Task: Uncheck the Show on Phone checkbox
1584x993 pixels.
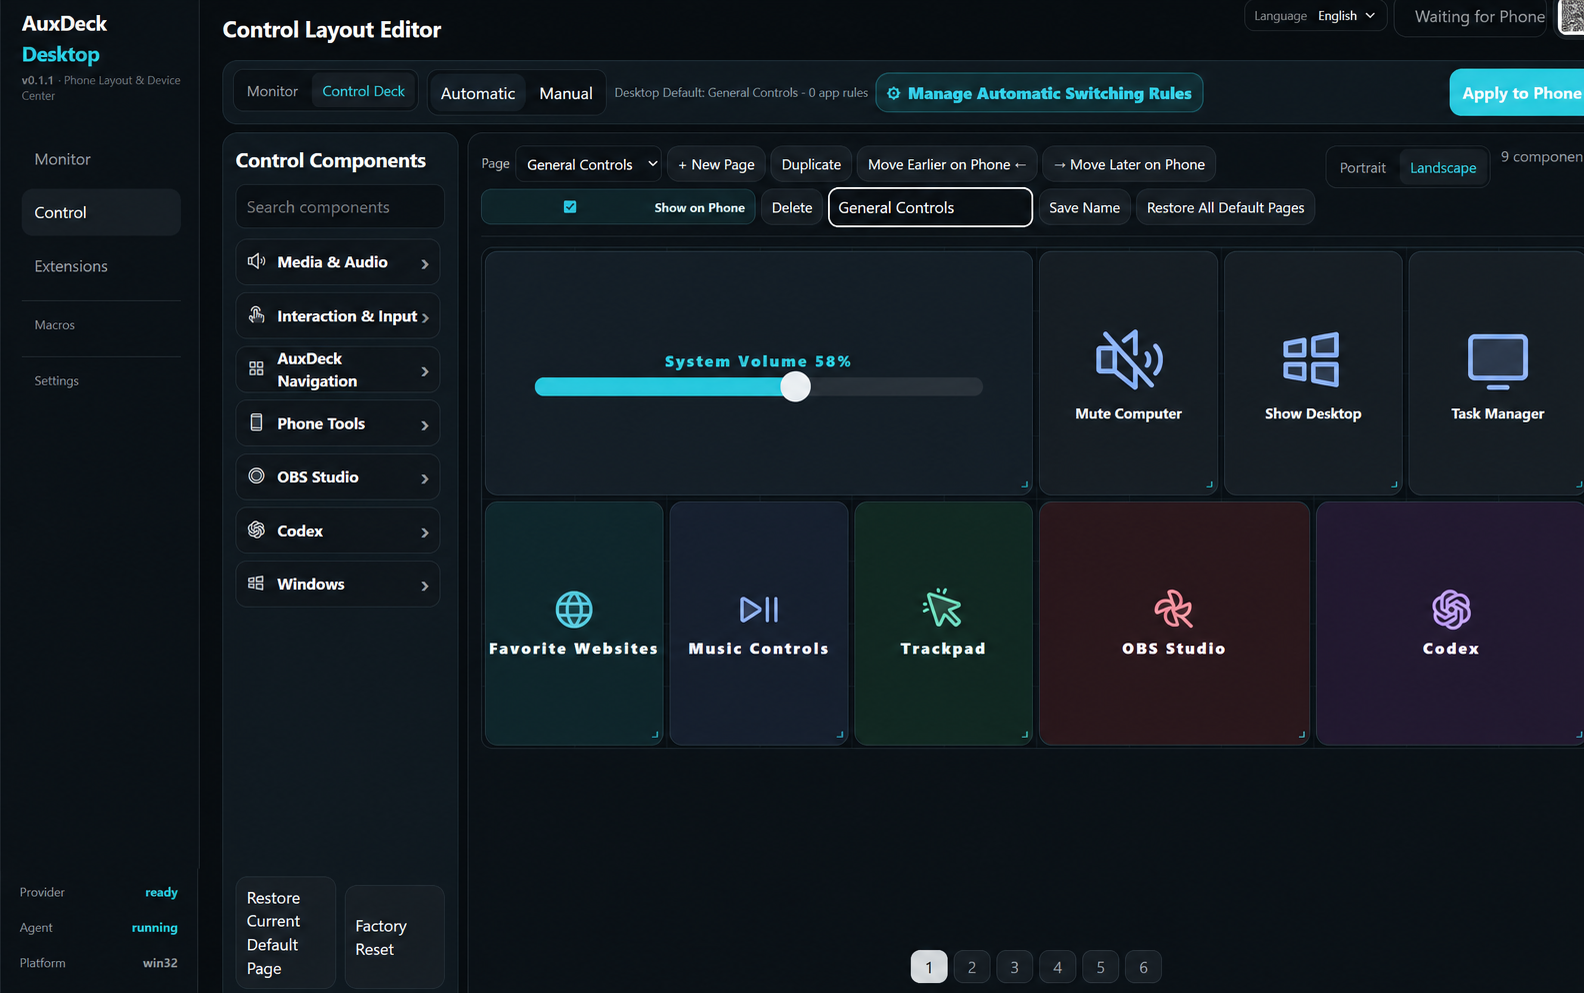Action: click(570, 207)
